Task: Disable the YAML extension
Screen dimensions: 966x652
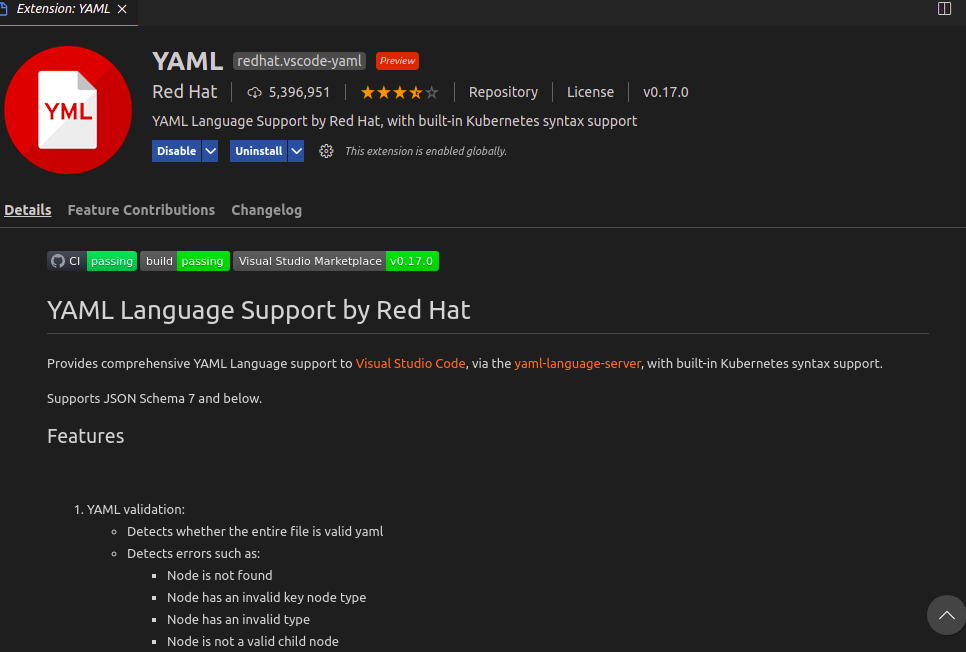Action: (x=176, y=151)
